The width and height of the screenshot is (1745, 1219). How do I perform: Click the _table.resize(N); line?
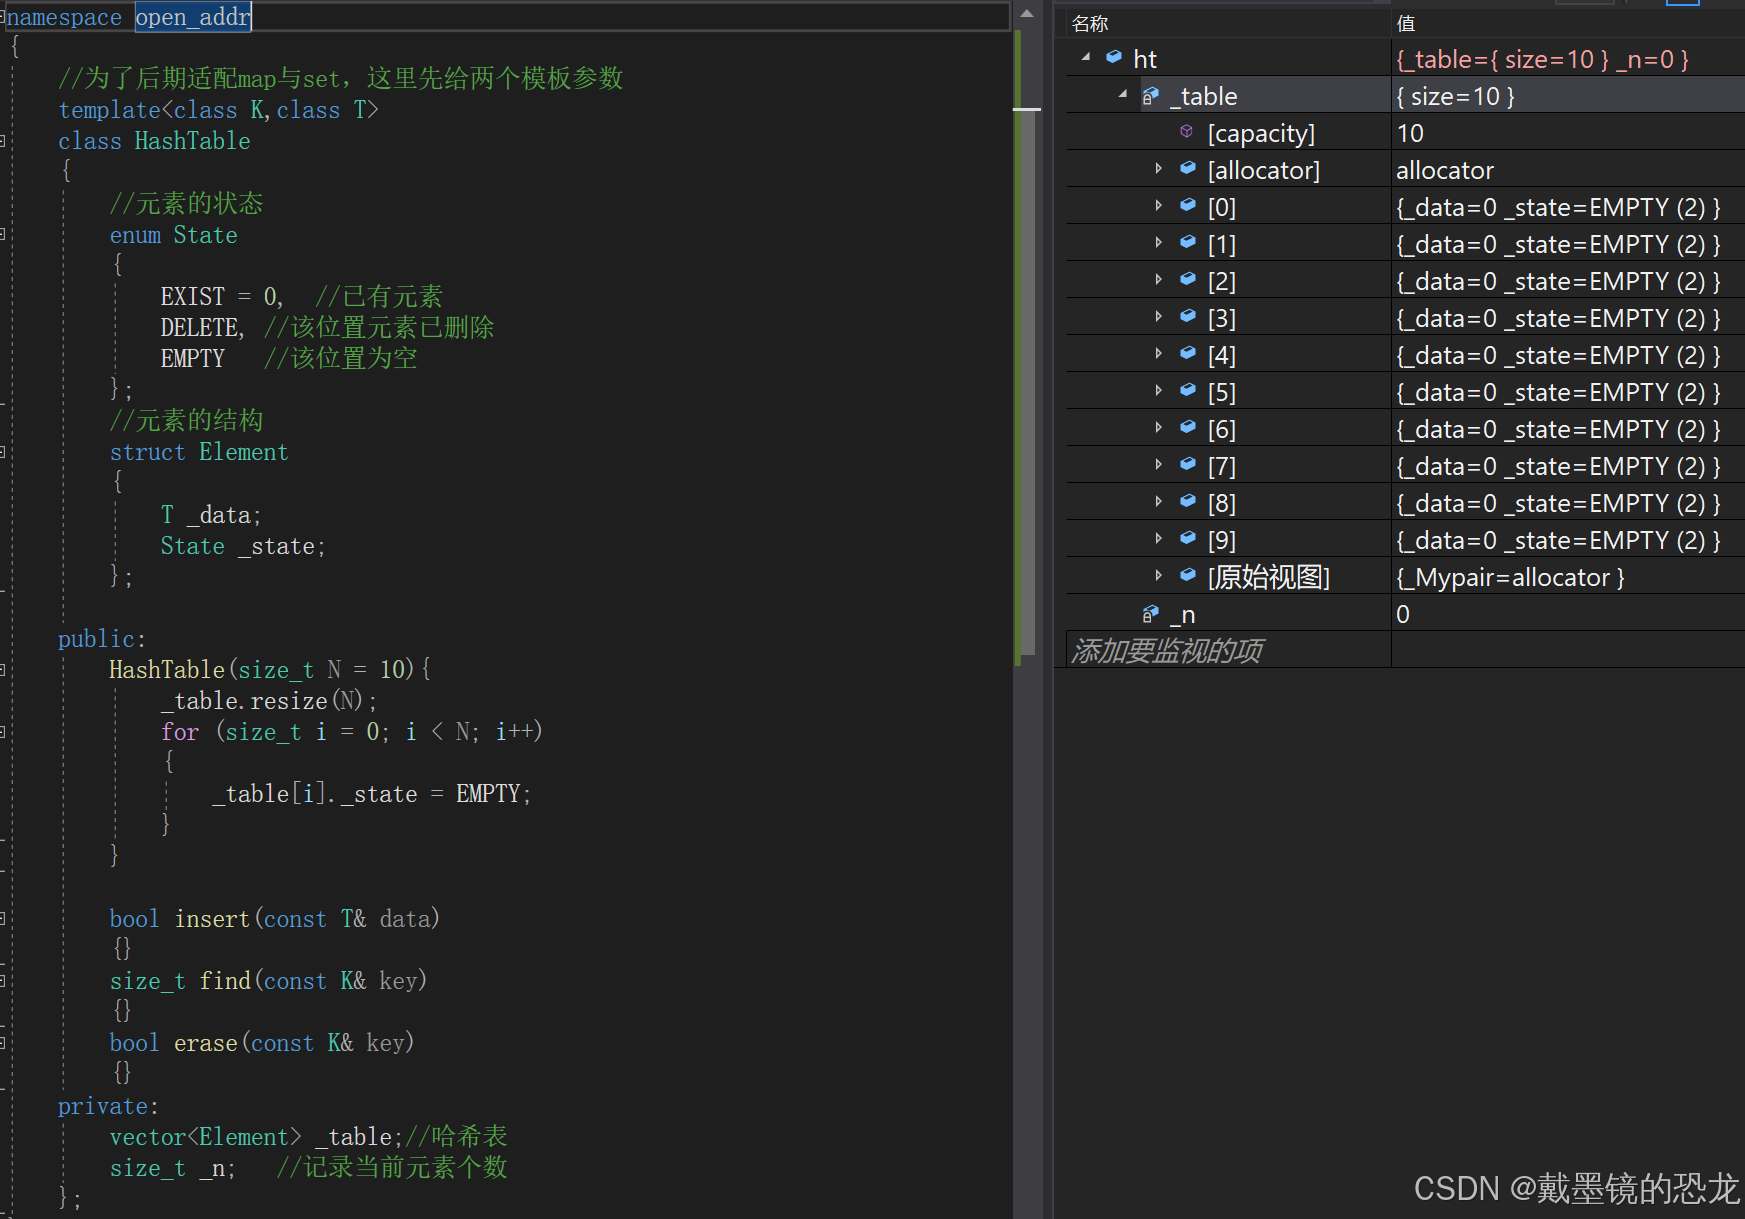[268, 700]
